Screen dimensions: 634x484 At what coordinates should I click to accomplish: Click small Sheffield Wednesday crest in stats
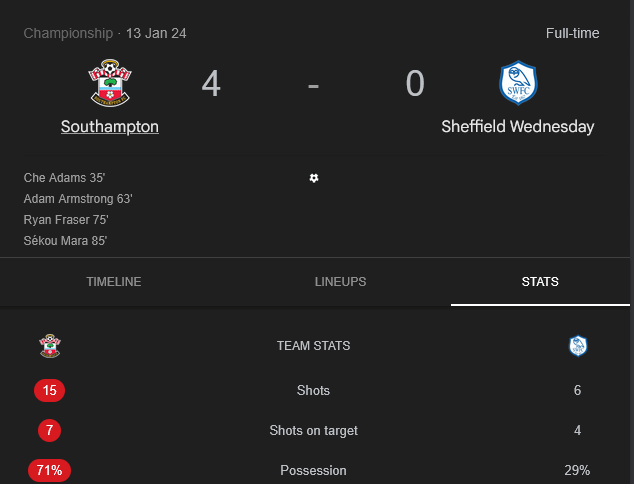click(577, 346)
